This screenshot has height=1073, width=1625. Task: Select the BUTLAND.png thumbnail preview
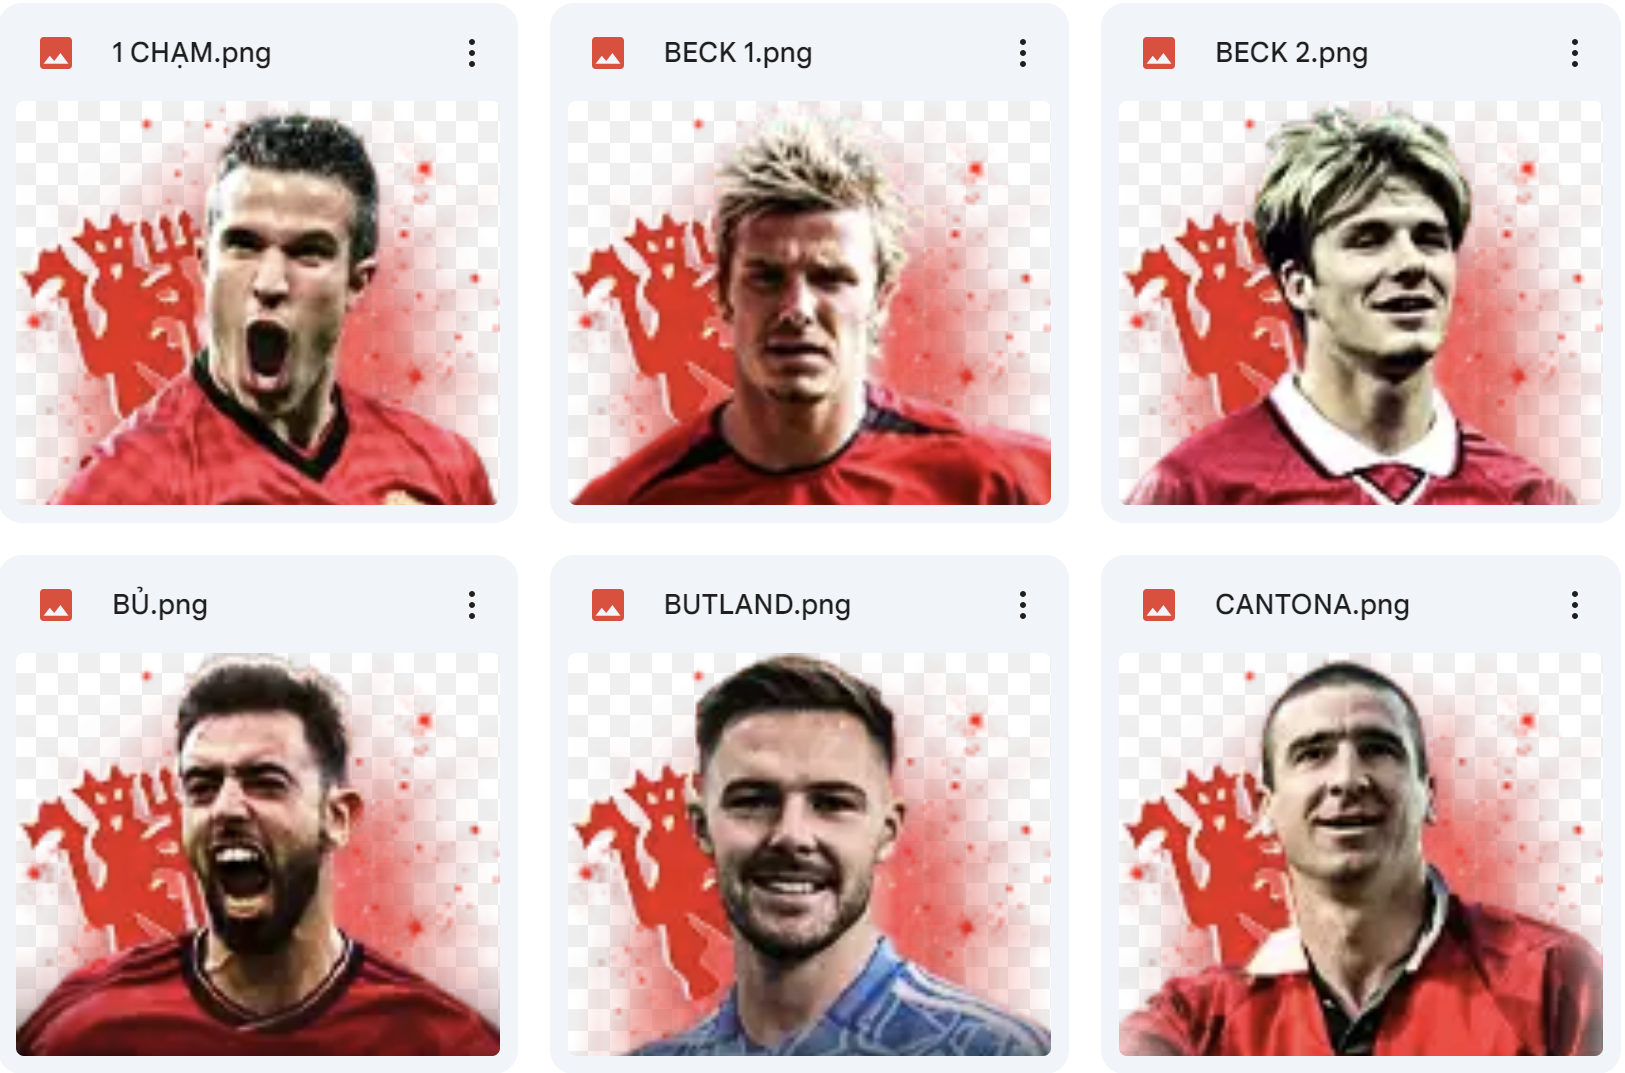(x=809, y=854)
